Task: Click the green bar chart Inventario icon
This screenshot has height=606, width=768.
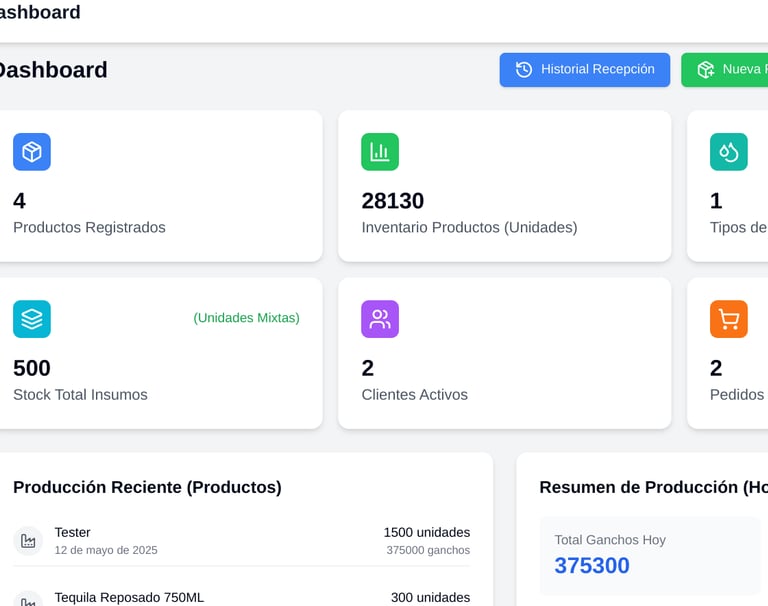Action: coord(380,152)
